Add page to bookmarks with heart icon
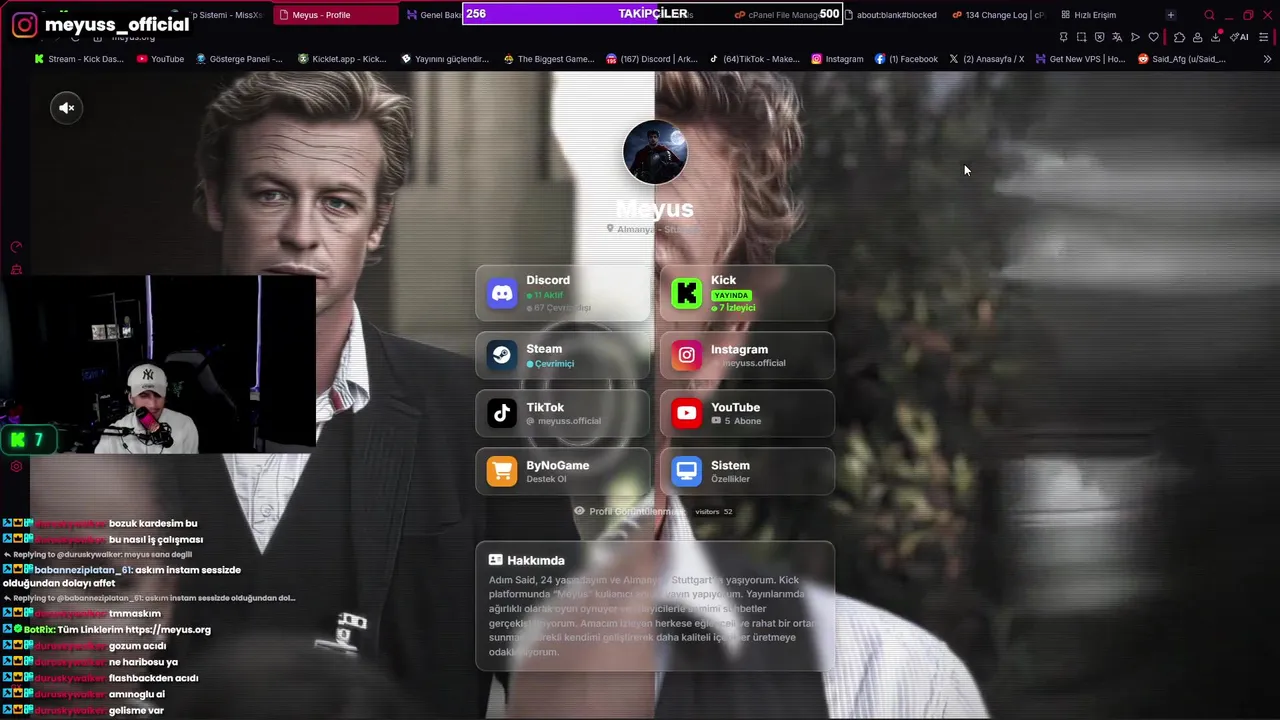 [x=1153, y=37]
